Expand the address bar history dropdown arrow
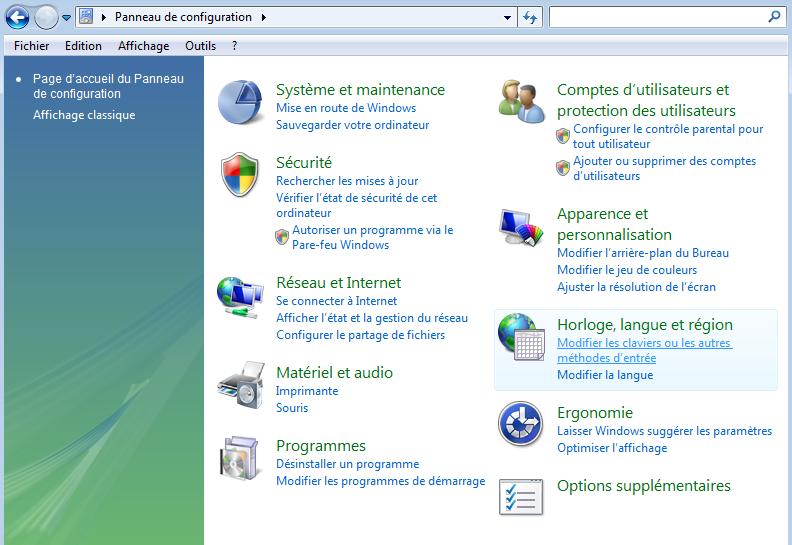 510,17
